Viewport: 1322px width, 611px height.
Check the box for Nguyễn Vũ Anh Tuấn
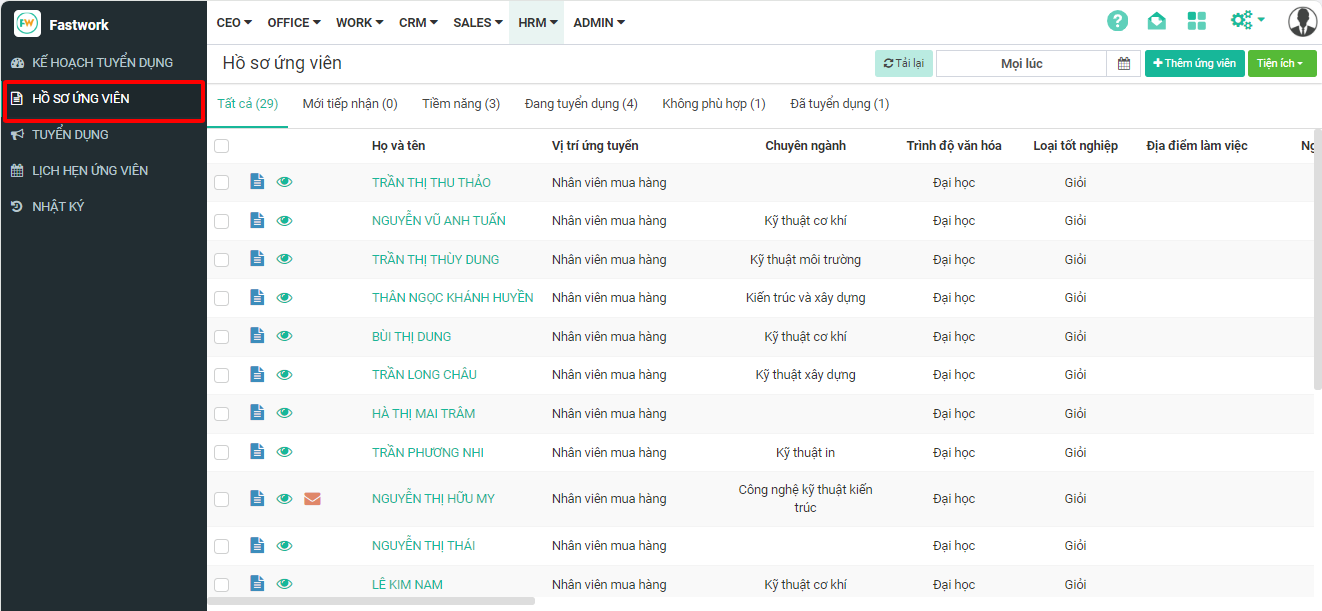pyautogui.click(x=222, y=221)
